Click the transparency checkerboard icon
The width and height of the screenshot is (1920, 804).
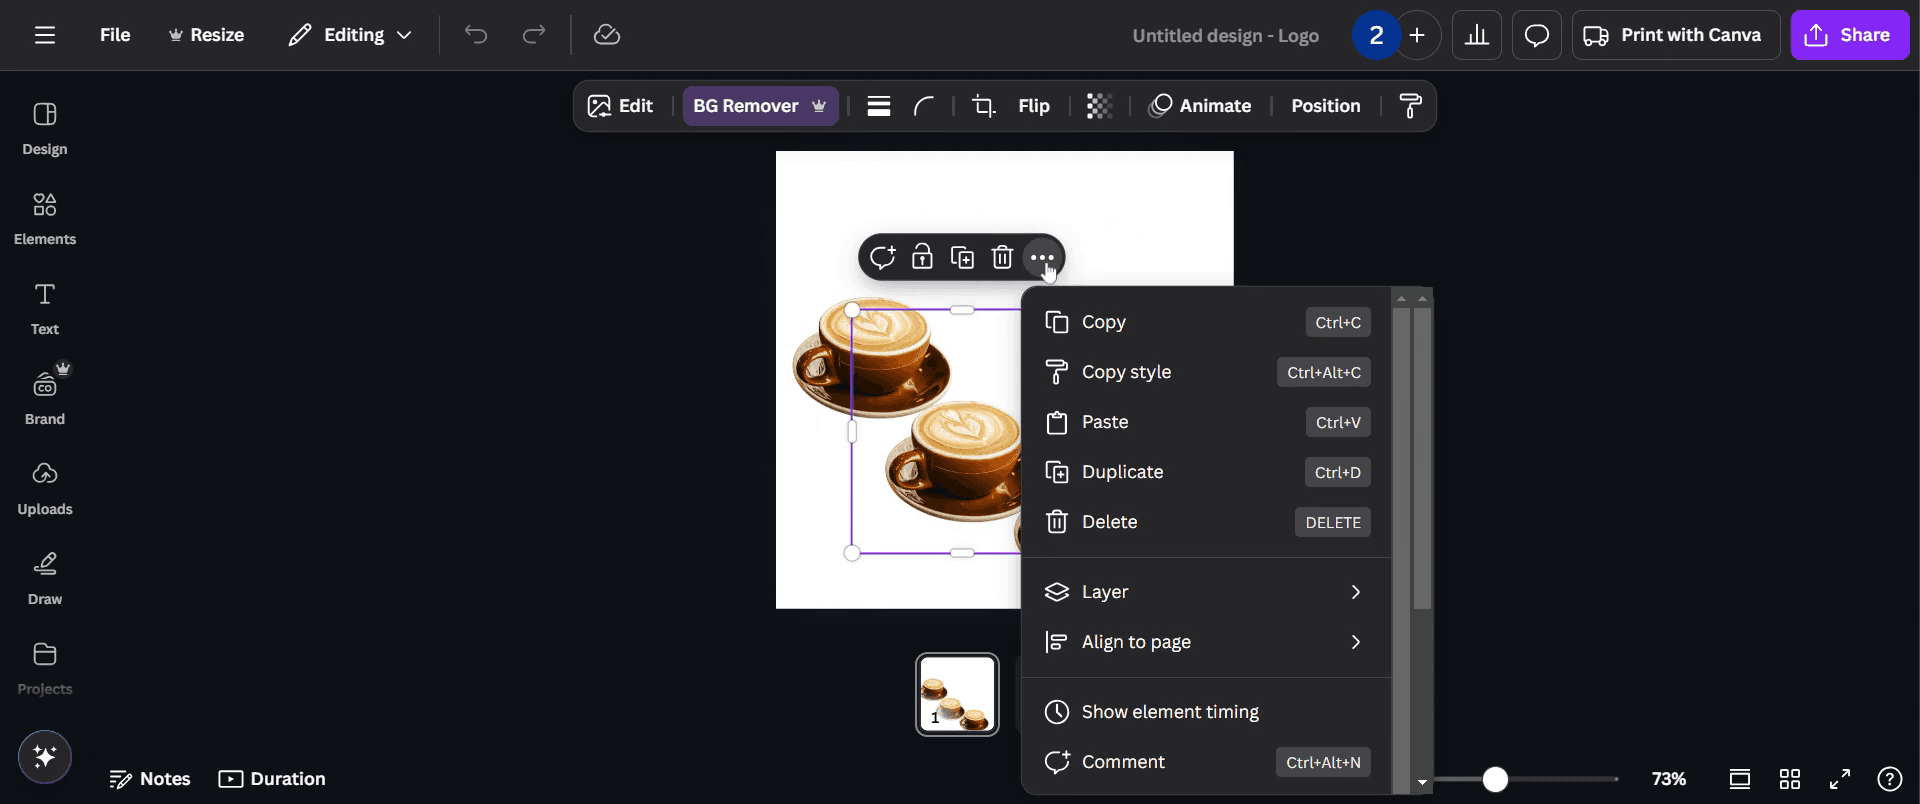[x=1099, y=106]
